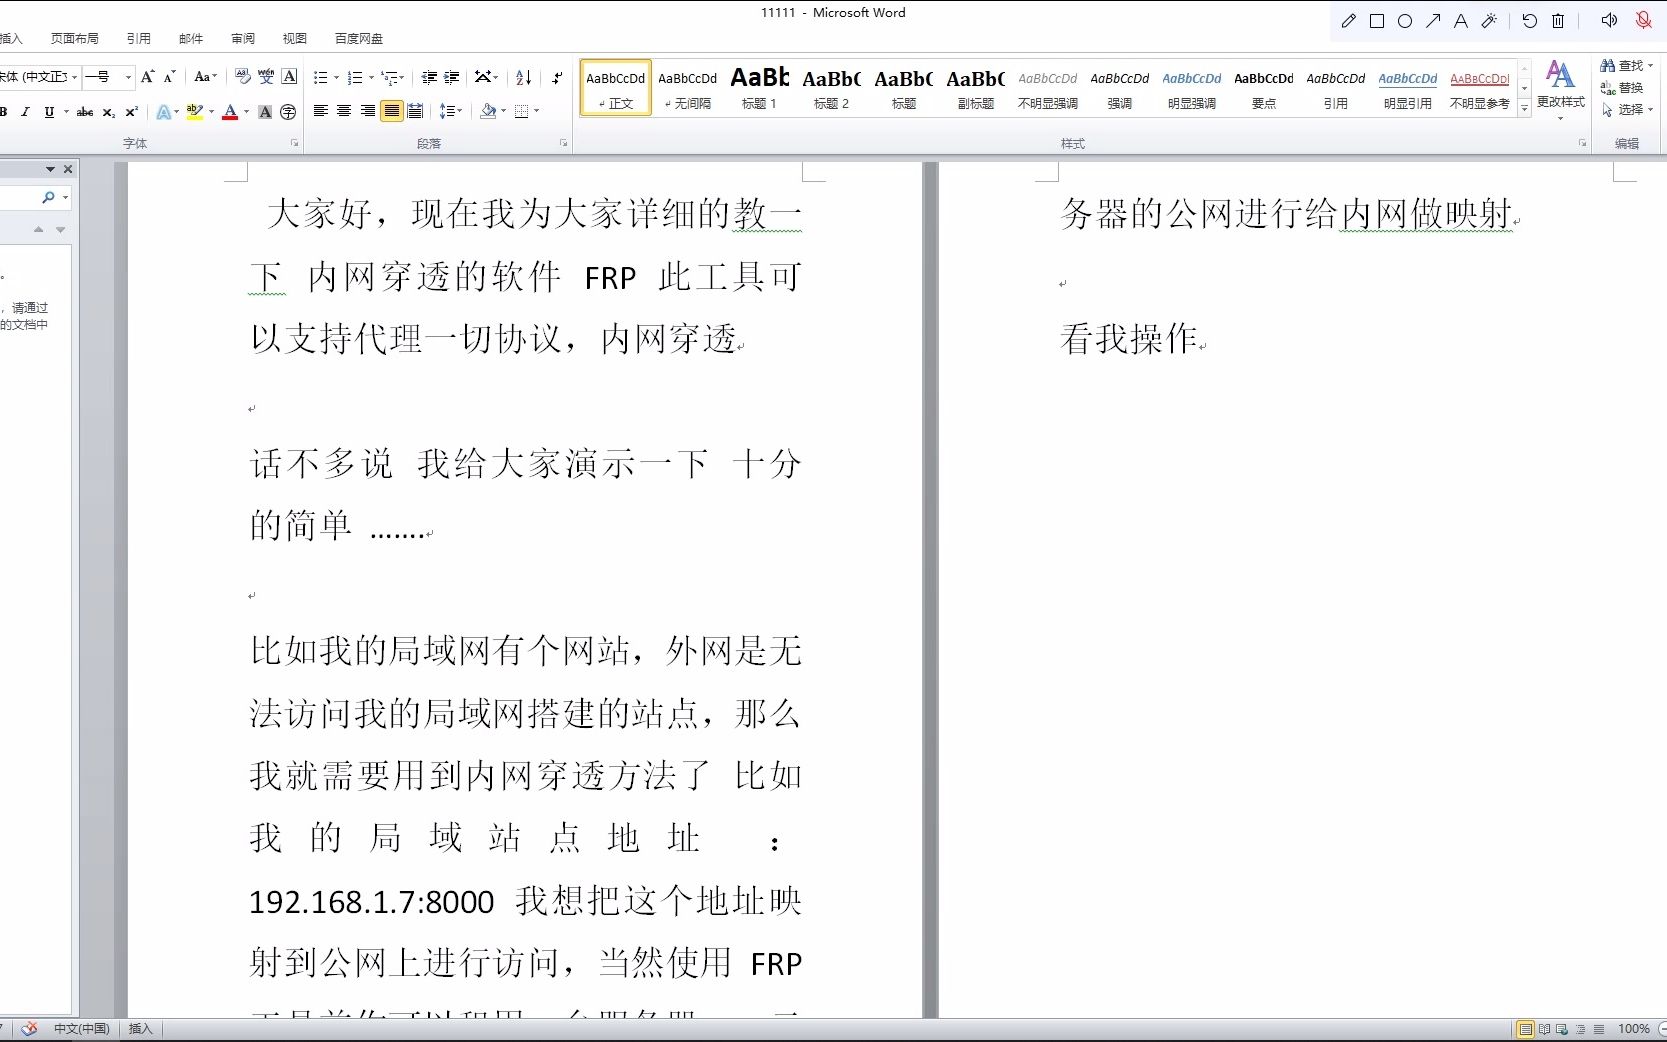Viewport: 1667px width, 1042px height.
Task: Toggle superscript formatting
Action: (x=131, y=112)
